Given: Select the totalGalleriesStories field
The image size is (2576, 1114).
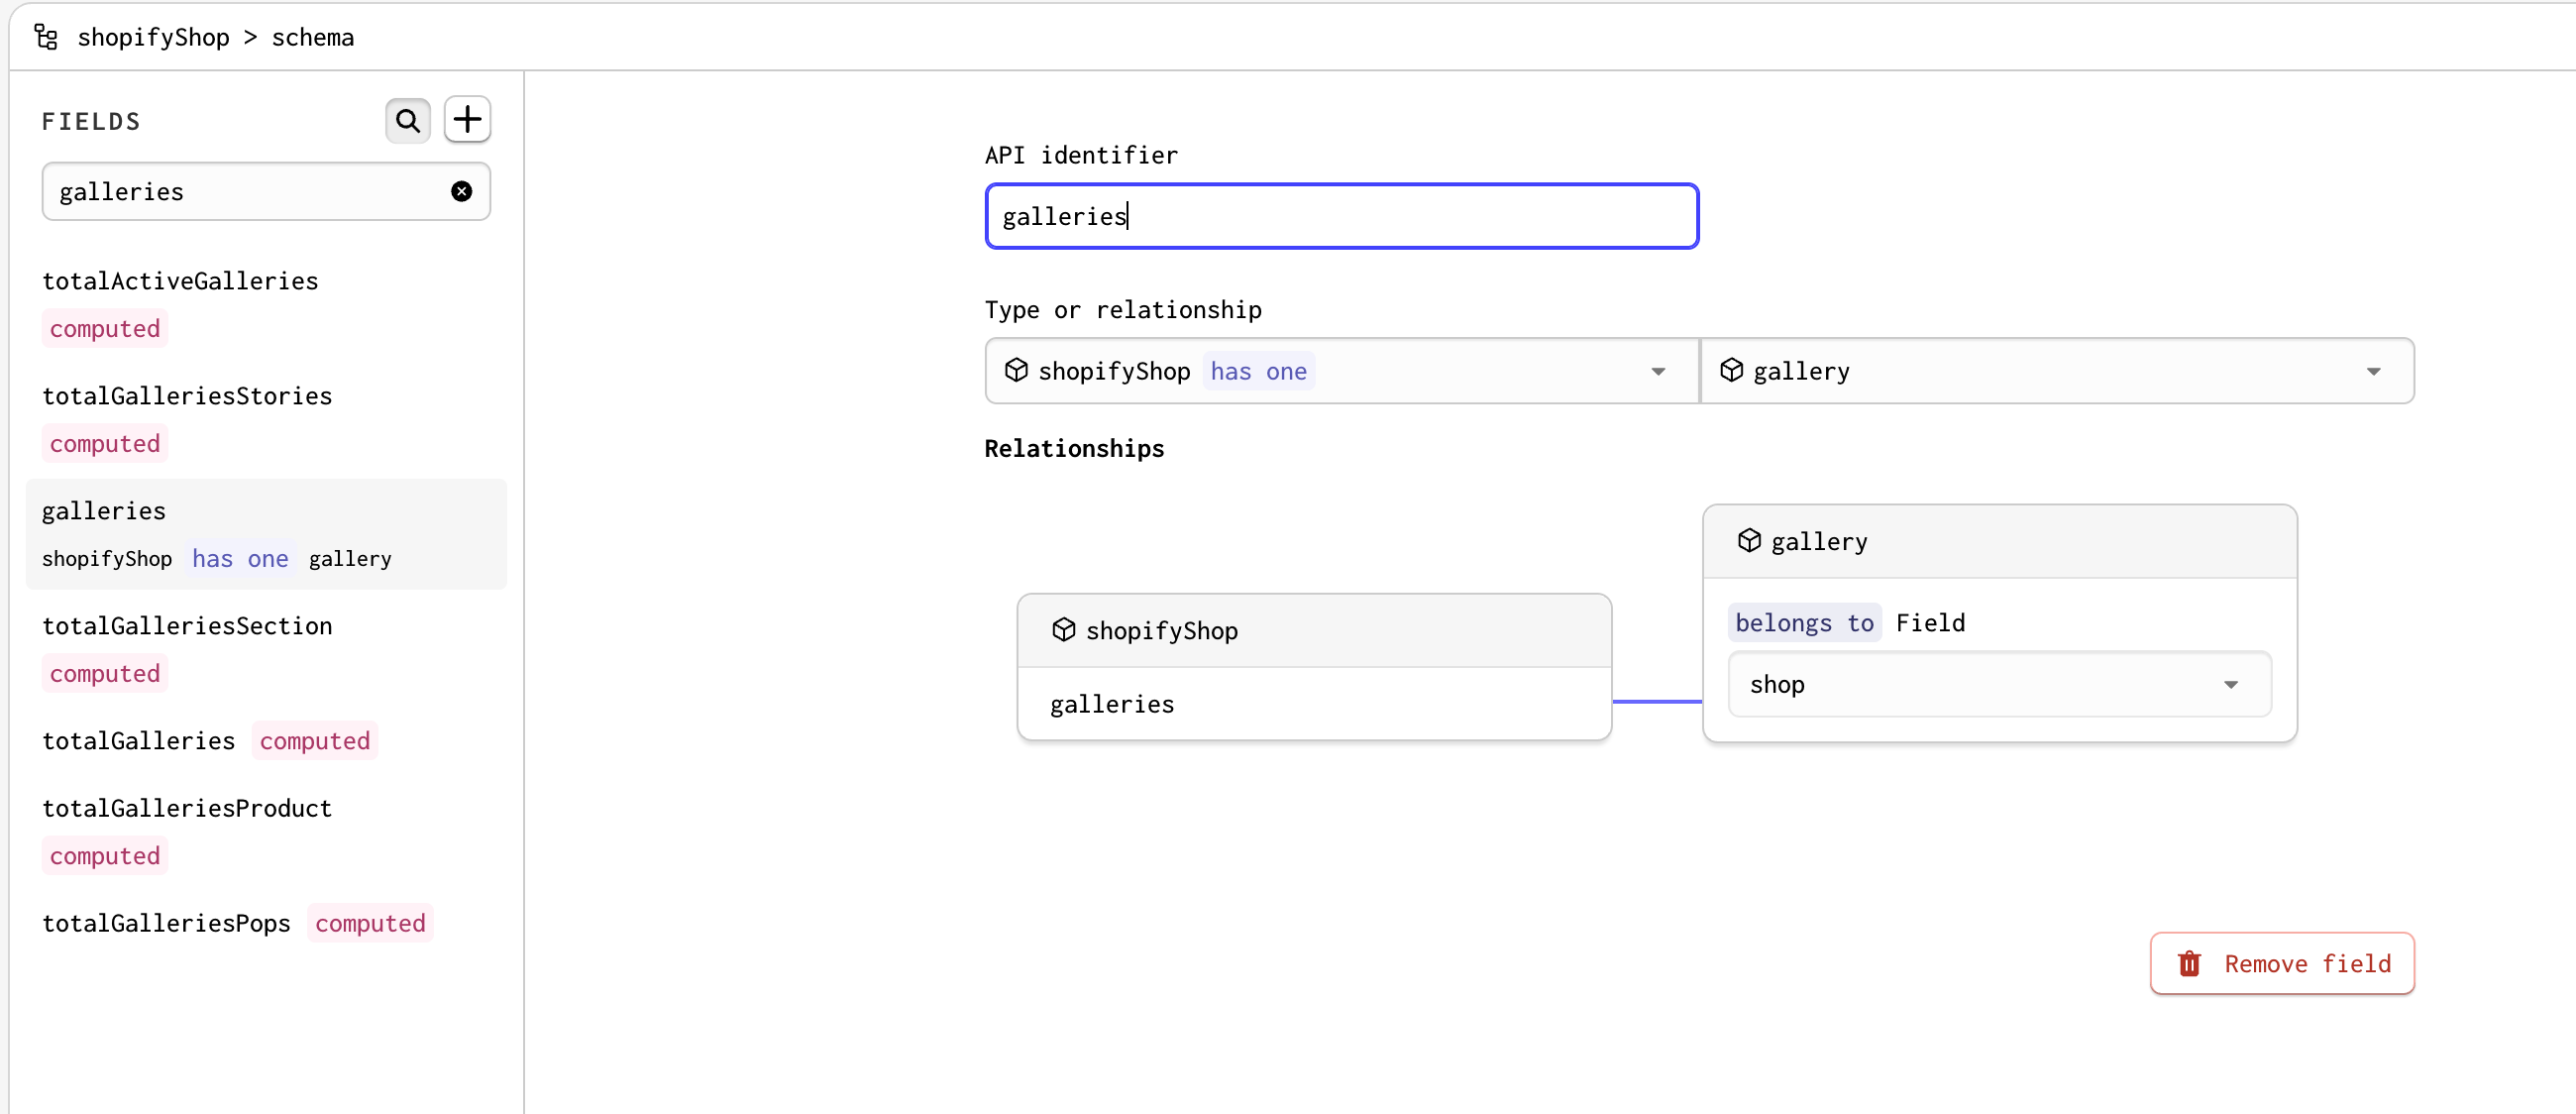Looking at the screenshot, I should click(266, 419).
